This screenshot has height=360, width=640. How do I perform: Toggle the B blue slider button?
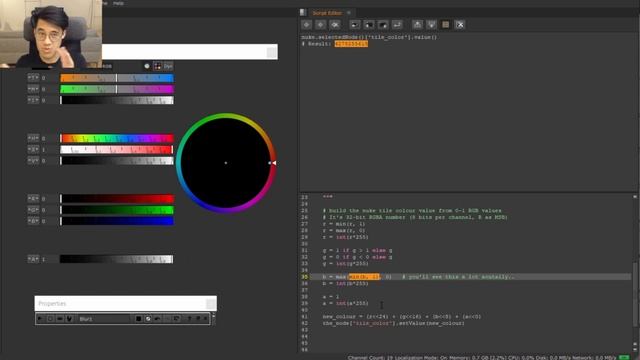[x=33, y=220]
